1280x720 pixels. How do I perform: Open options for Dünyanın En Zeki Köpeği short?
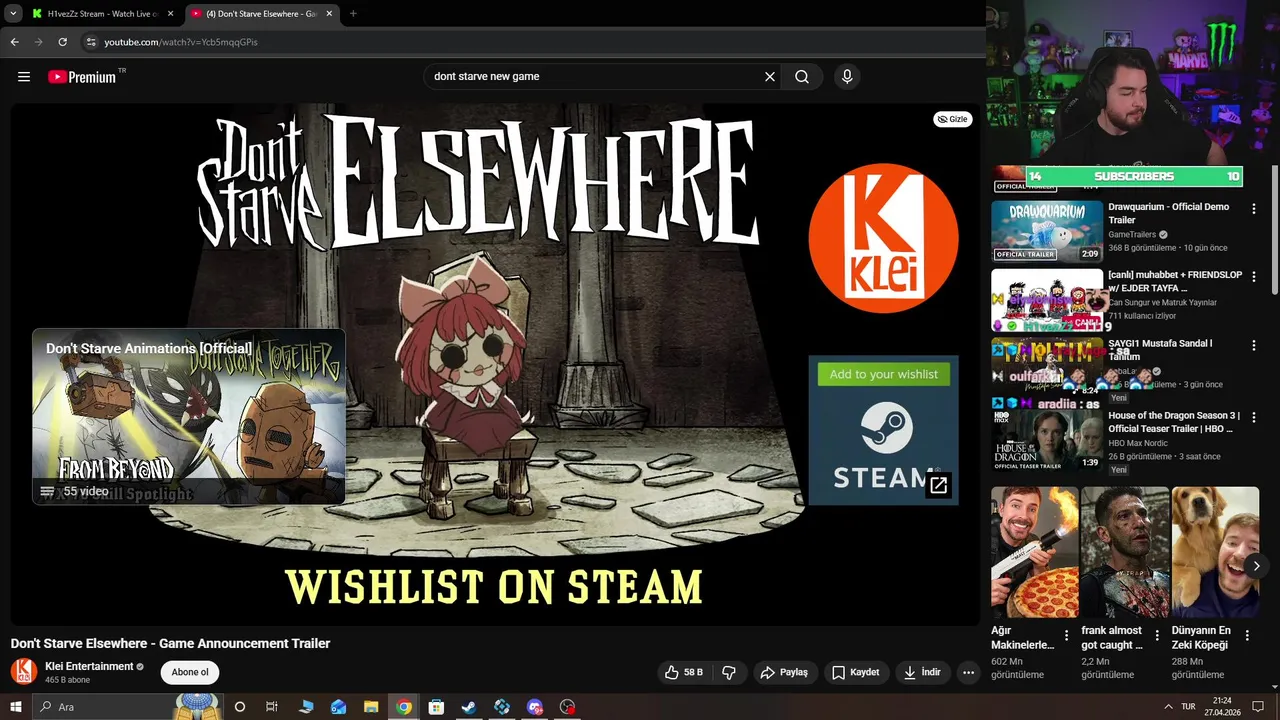pos(1247,635)
